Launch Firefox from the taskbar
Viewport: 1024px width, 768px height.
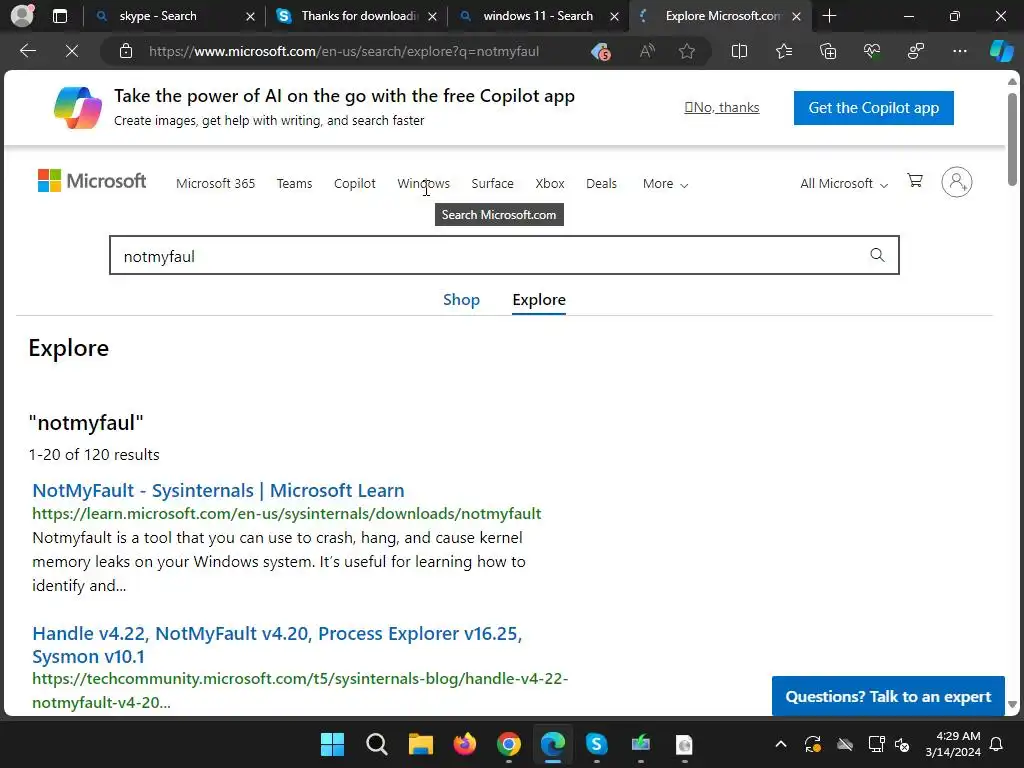pyautogui.click(x=464, y=744)
